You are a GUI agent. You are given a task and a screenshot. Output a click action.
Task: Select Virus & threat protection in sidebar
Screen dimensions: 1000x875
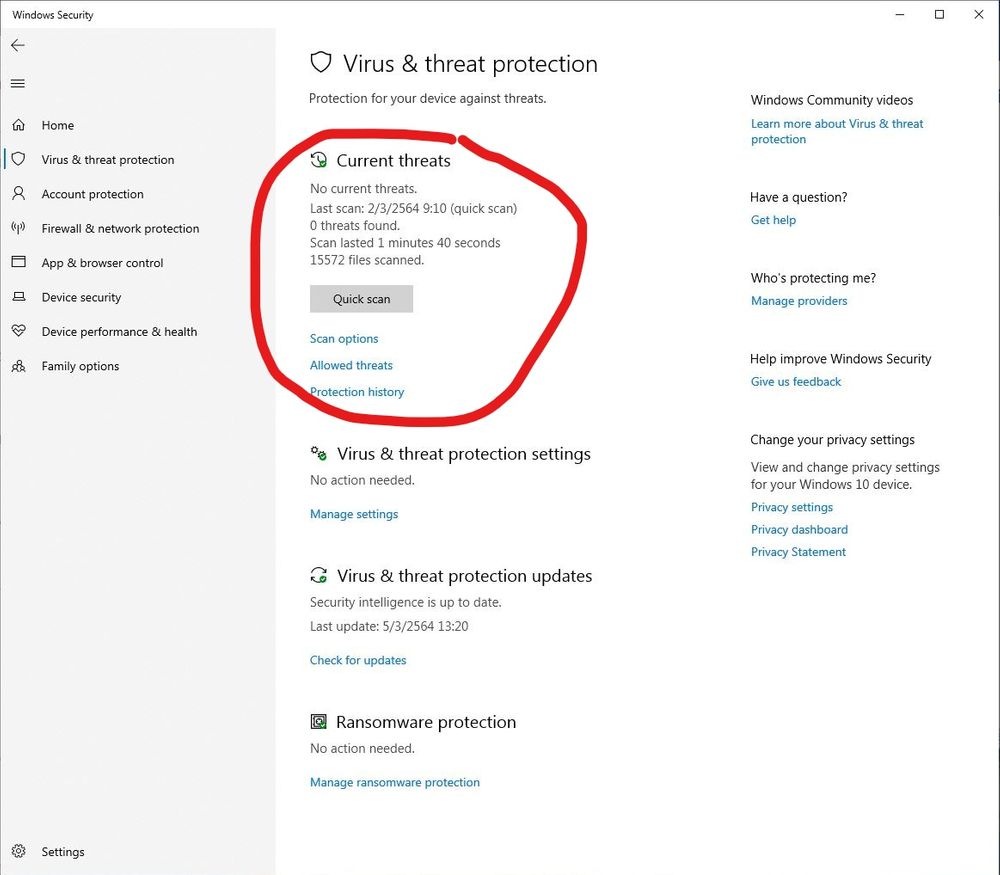(106, 159)
